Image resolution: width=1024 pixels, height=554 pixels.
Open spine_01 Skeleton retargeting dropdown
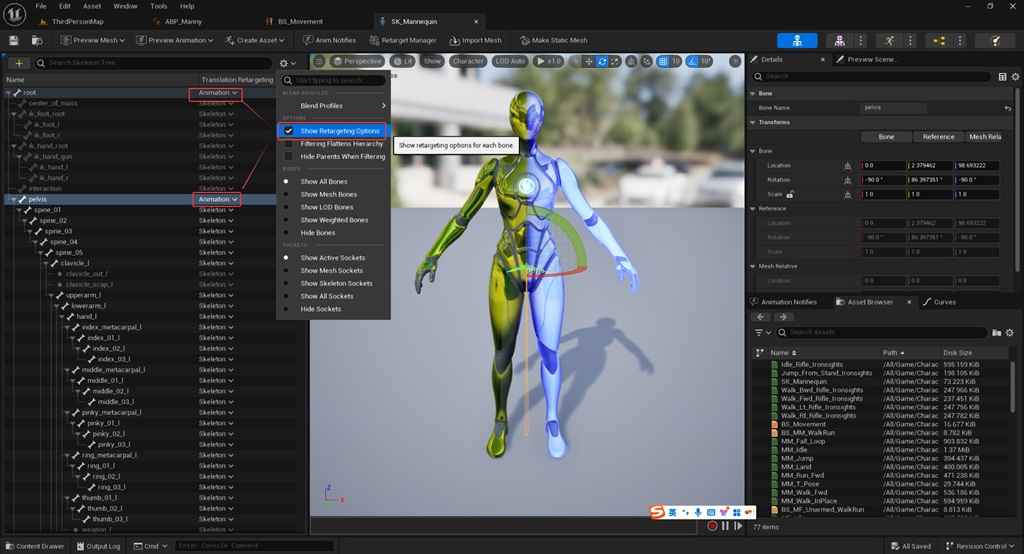tap(216, 210)
